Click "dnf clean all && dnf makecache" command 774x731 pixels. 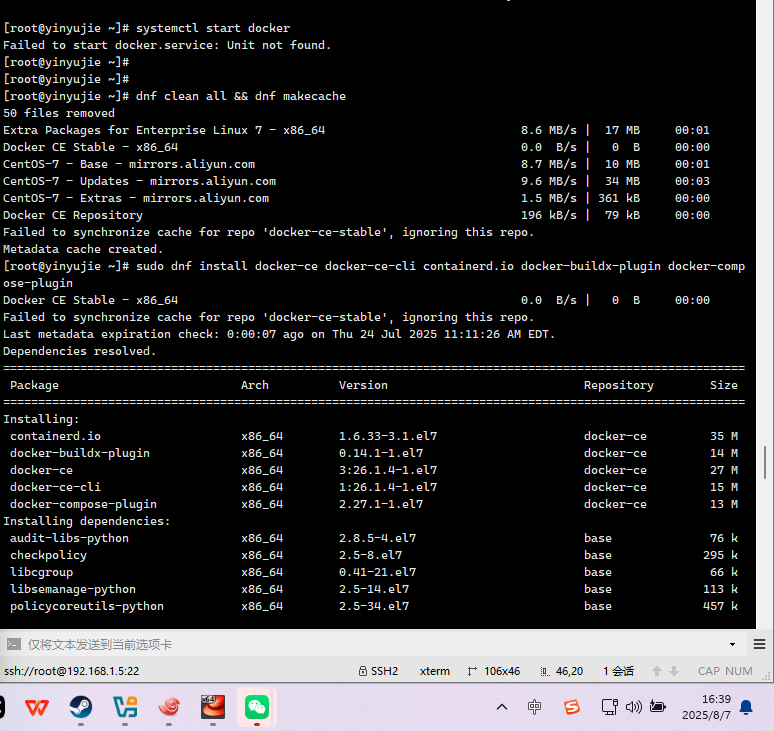[x=241, y=96]
